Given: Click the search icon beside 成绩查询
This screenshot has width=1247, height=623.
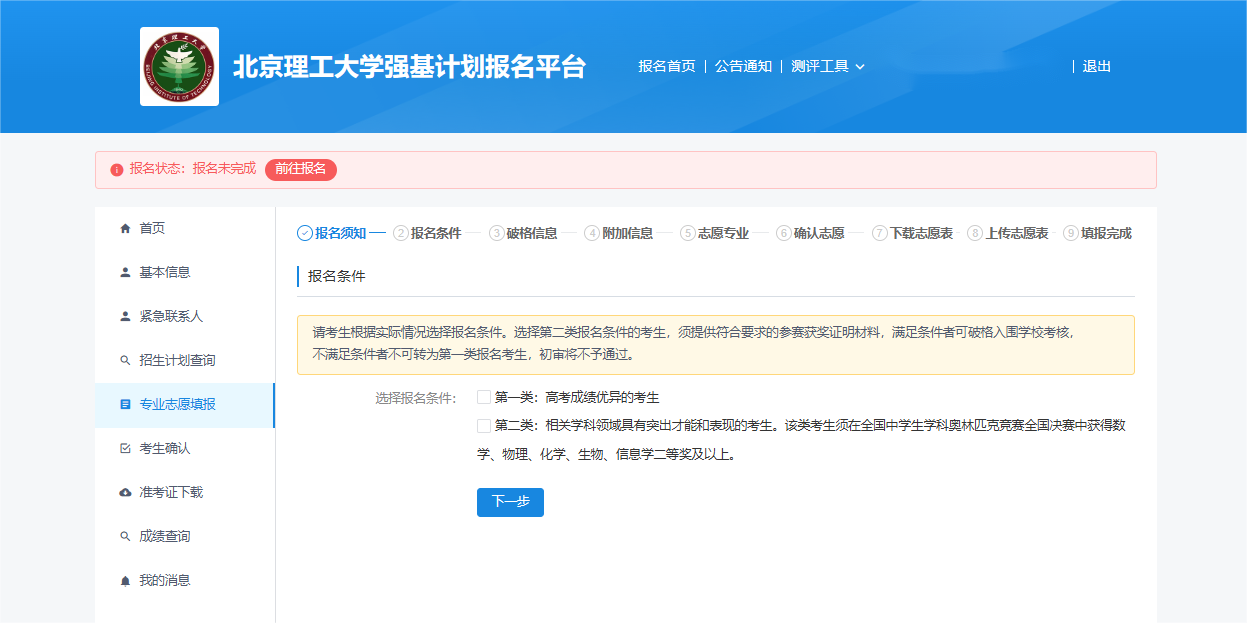Looking at the screenshot, I should [x=125, y=536].
